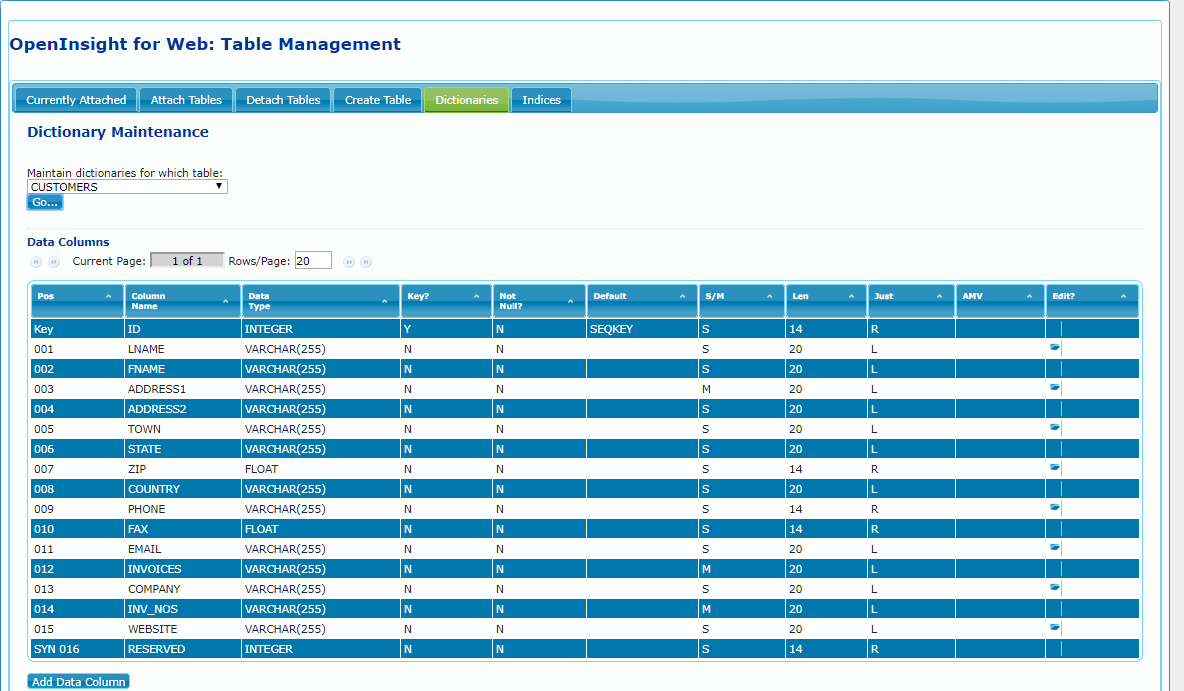Sort by the Len header arrow
Image resolution: width=1184 pixels, height=691 pixels.
tap(851, 297)
